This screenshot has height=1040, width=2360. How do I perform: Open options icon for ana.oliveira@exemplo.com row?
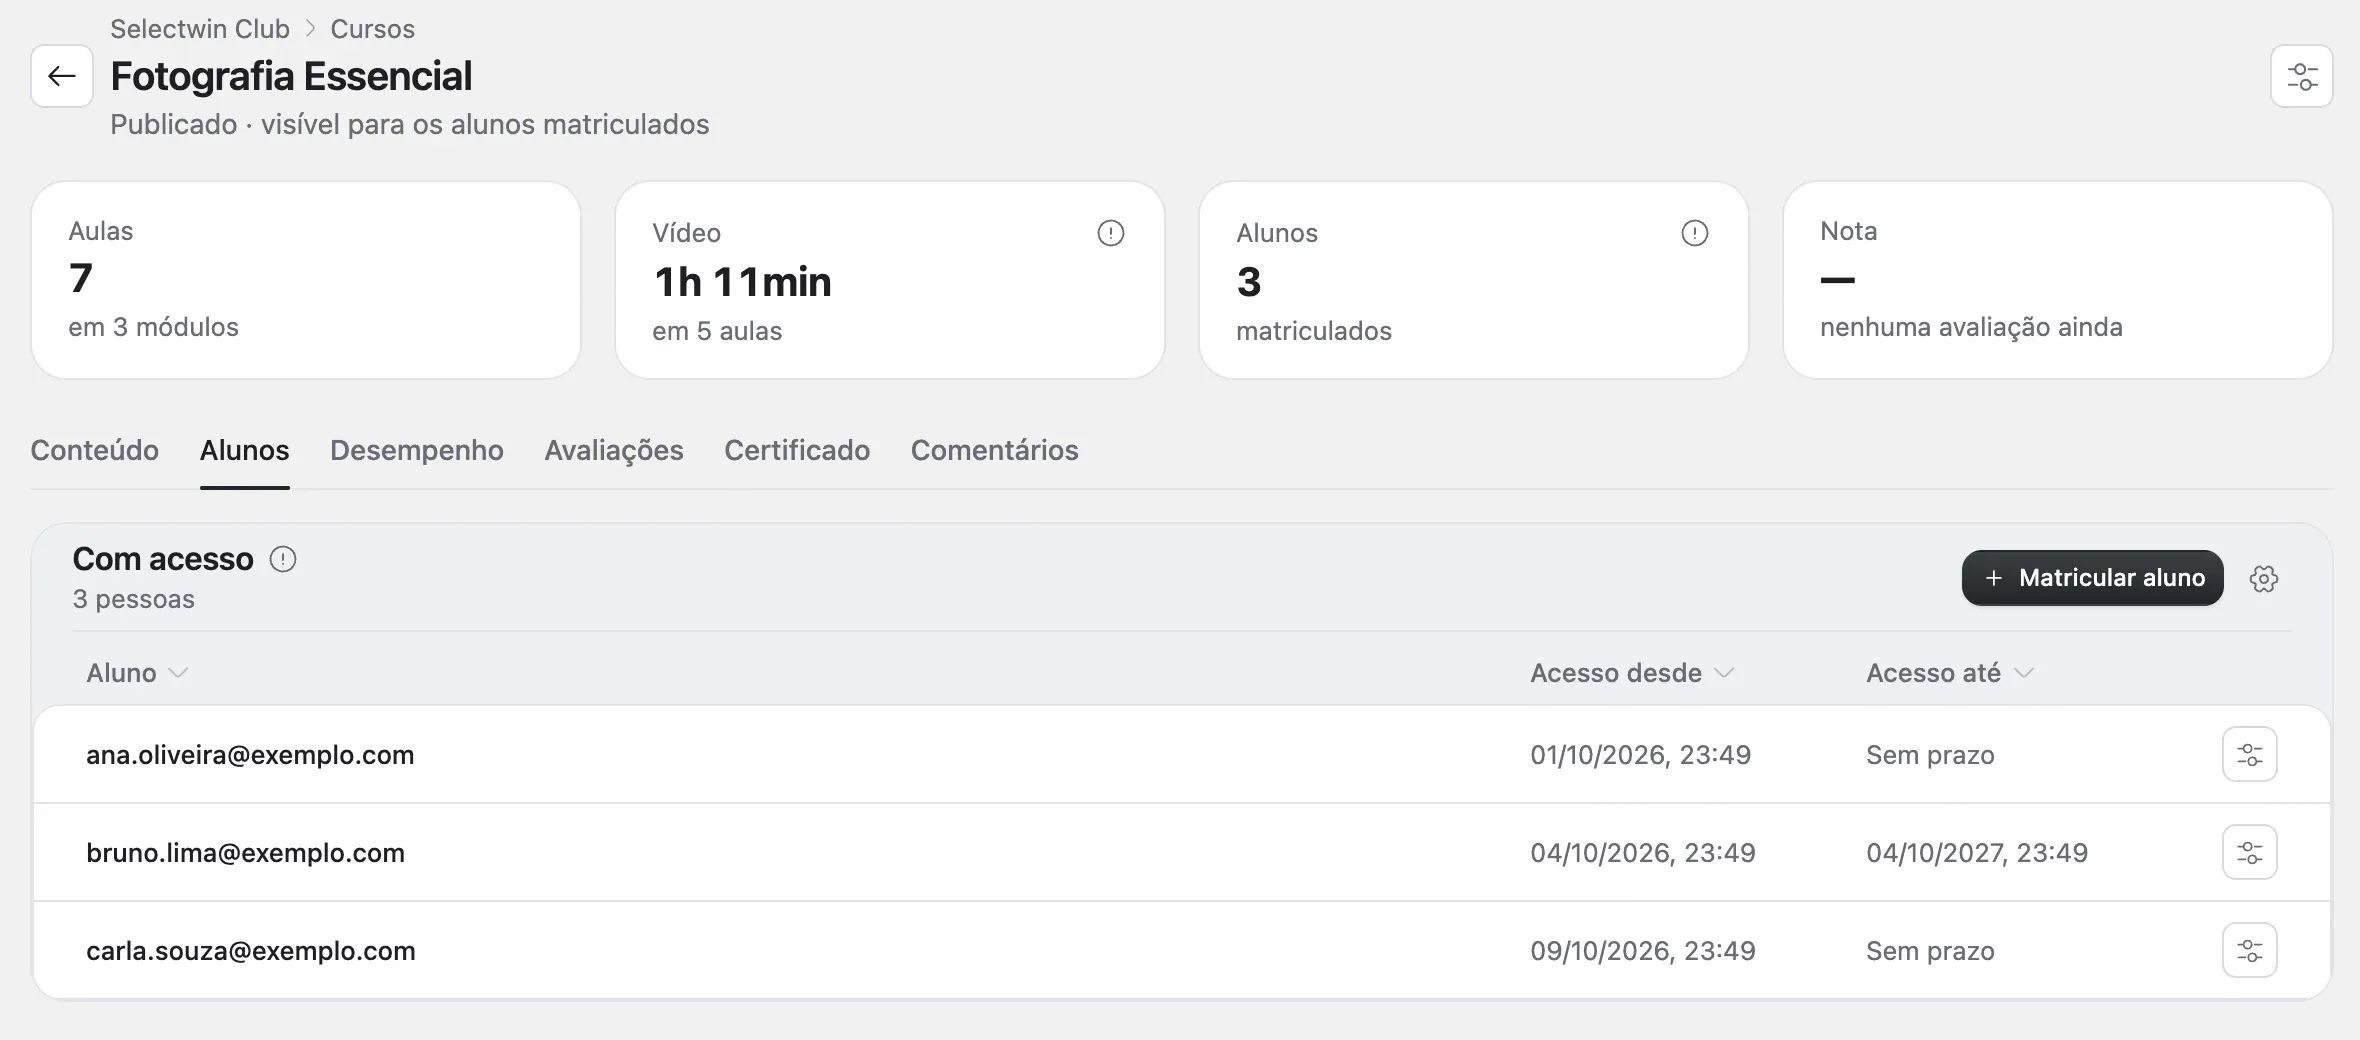[x=2249, y=754]
